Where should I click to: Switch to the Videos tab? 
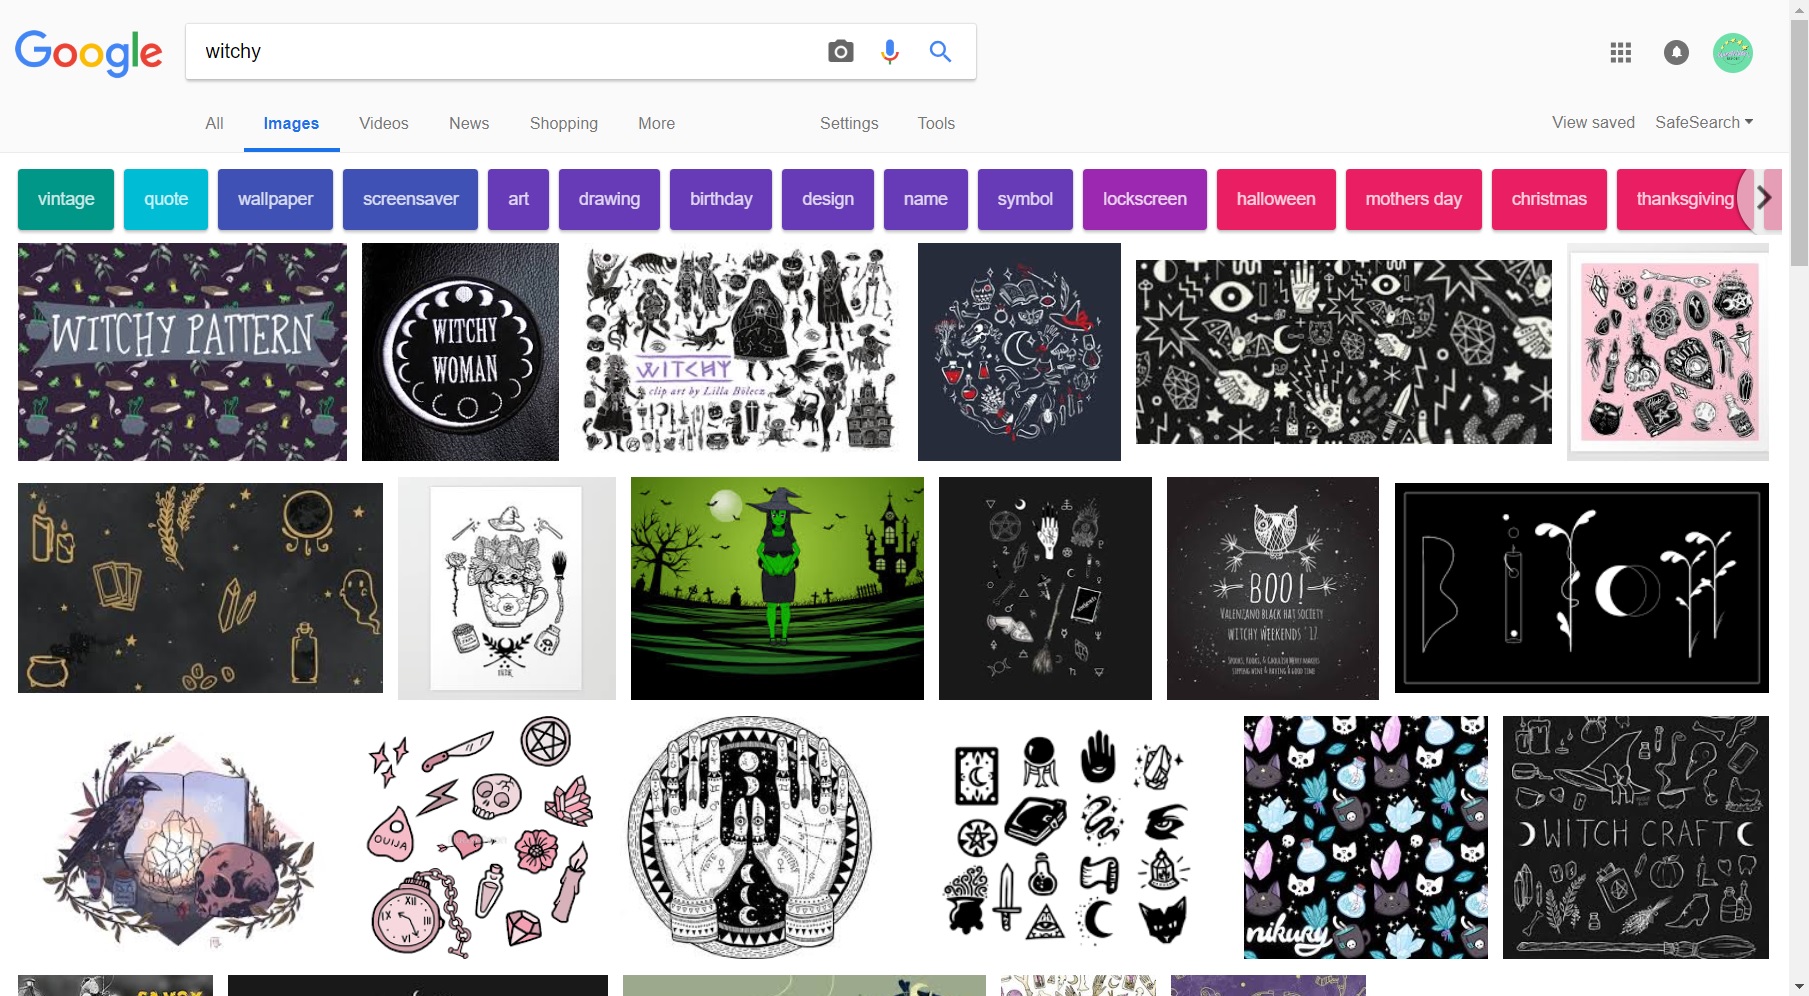pyautogui.click(x=383, y=123)
